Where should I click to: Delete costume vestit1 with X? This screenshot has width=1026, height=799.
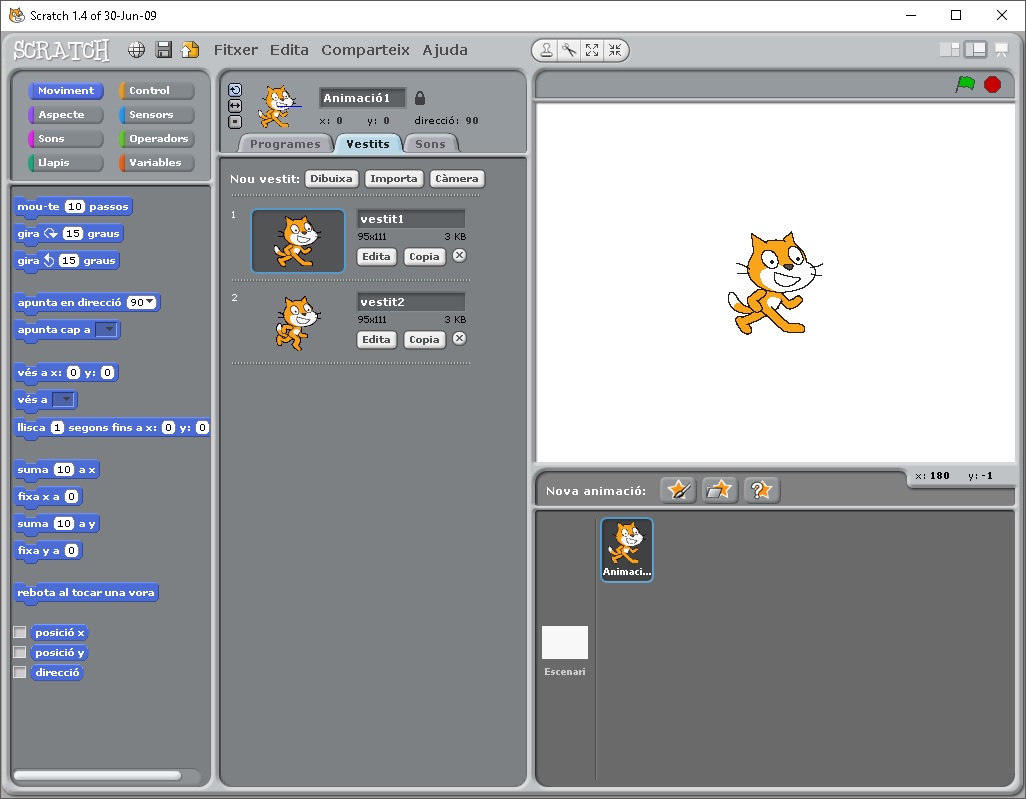(x=459, y=256)
